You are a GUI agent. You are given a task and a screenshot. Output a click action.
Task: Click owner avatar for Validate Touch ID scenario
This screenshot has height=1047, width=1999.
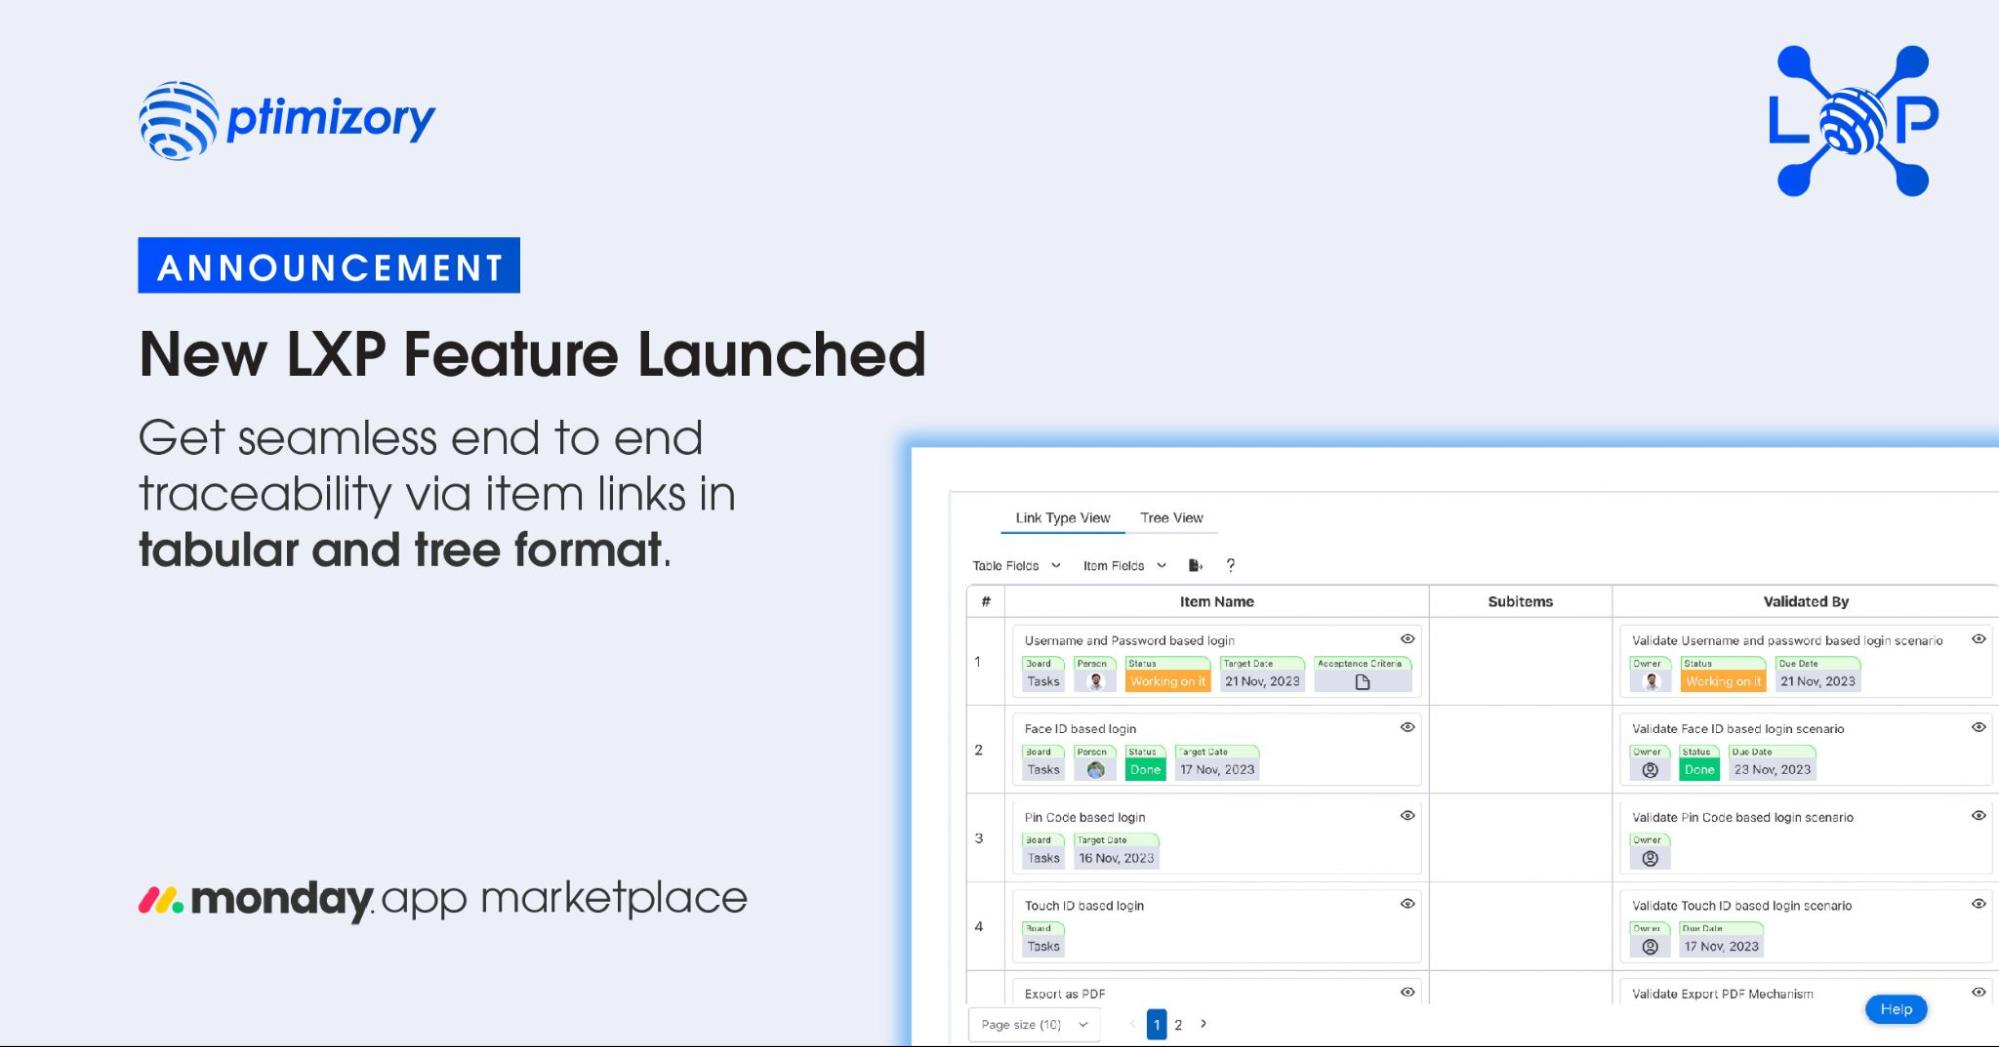pyautogui.click(x=1650, y=946)
